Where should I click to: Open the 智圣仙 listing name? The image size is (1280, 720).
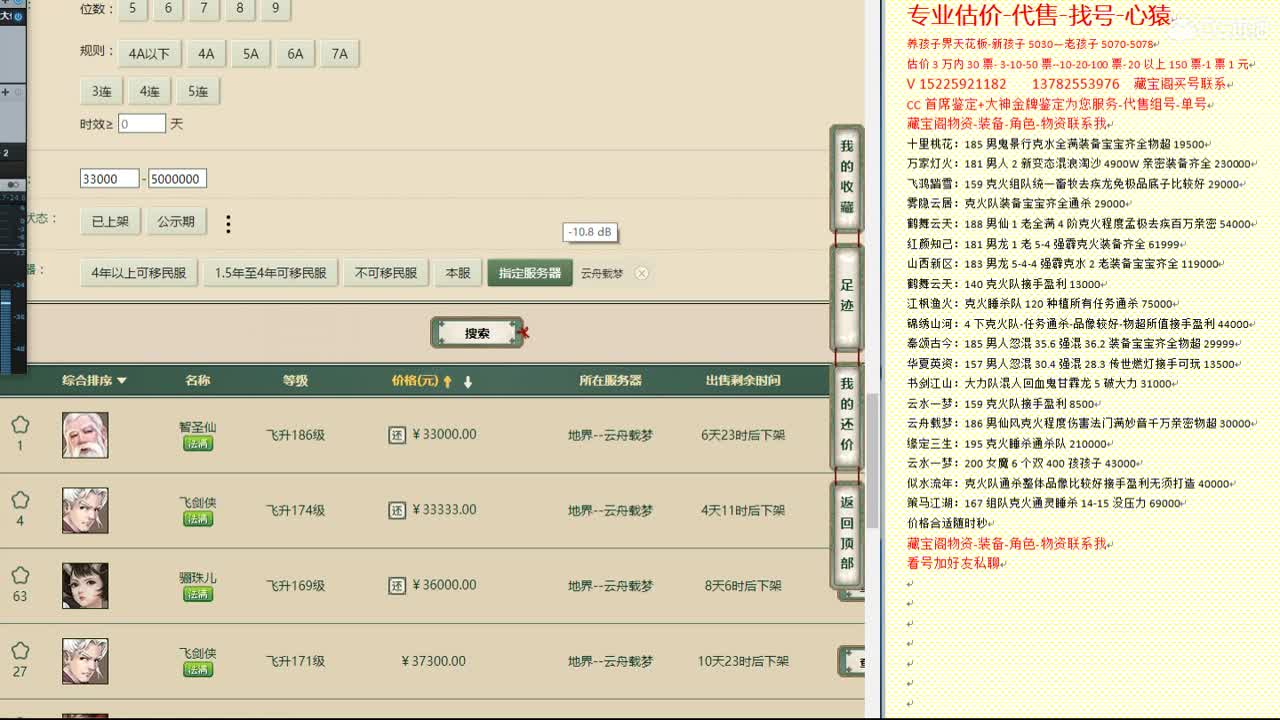[198, 427]
